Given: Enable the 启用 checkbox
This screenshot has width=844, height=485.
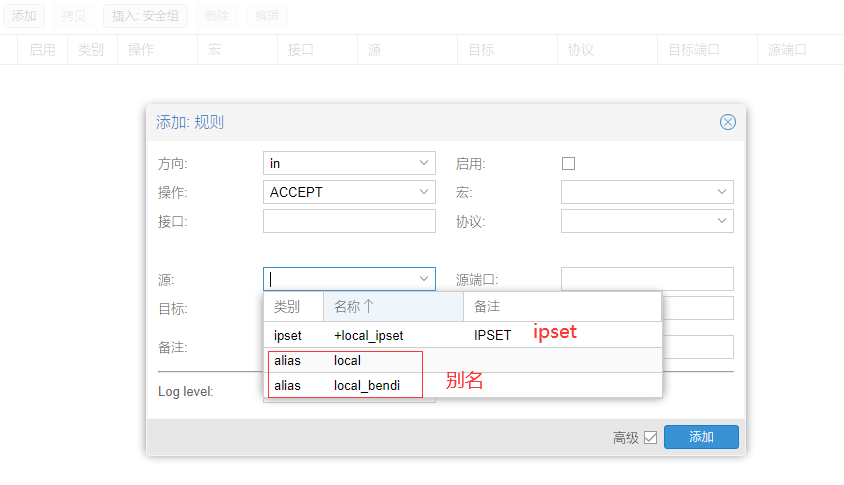Looking at the screenshot, I should click(x=569, y=163).
